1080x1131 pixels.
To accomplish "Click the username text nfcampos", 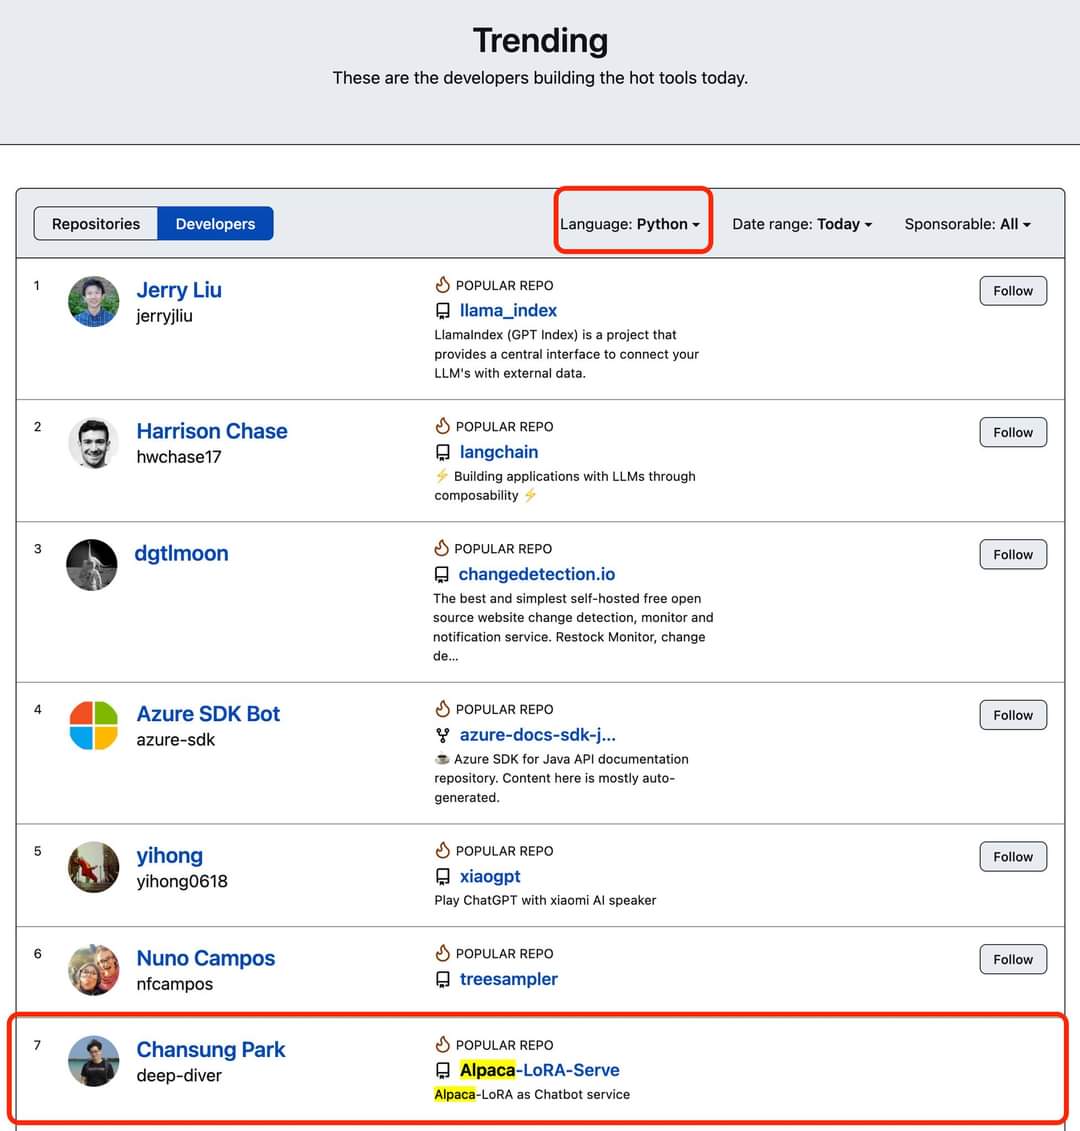I will pos(175,985).
